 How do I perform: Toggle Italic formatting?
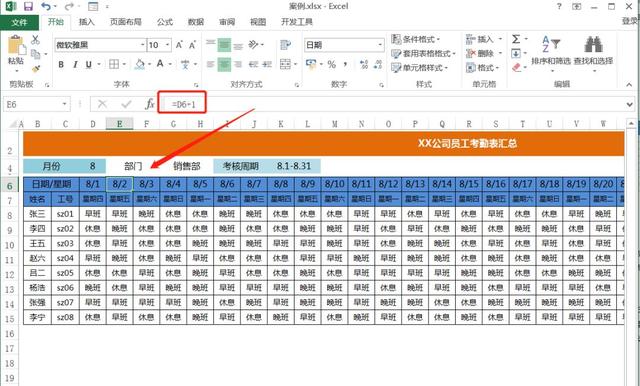tap(75, 64)
